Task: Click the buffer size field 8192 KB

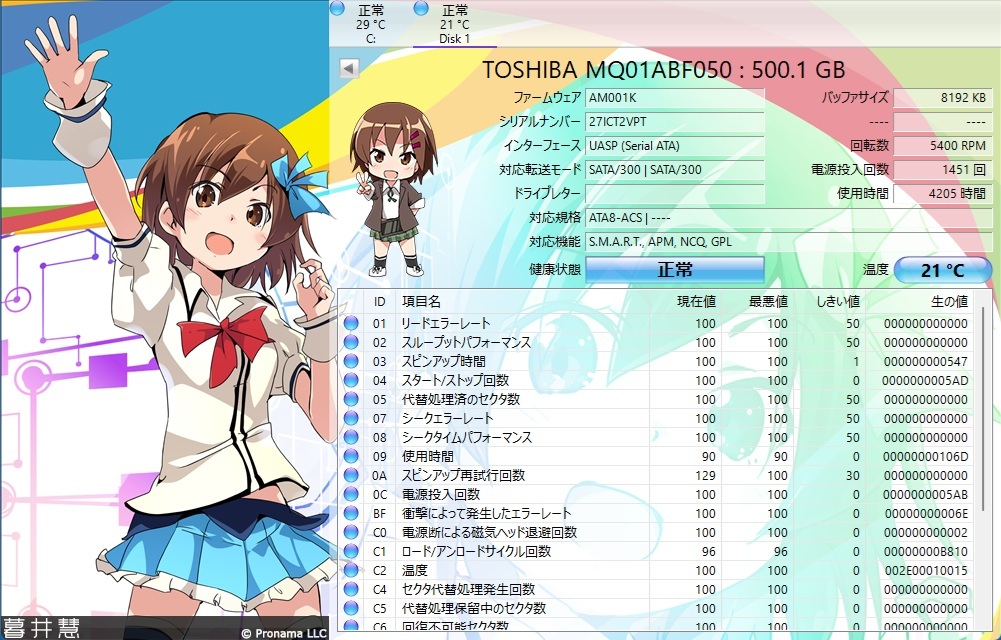Action: click(942, 98)
